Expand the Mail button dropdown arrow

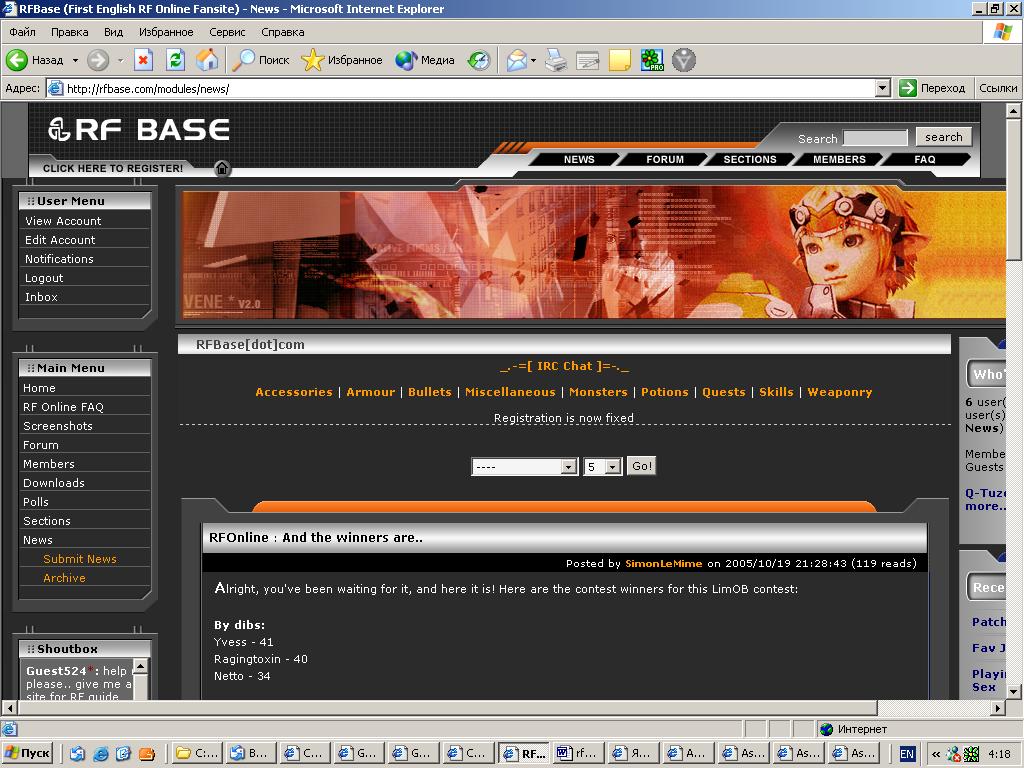click(534, 61)
